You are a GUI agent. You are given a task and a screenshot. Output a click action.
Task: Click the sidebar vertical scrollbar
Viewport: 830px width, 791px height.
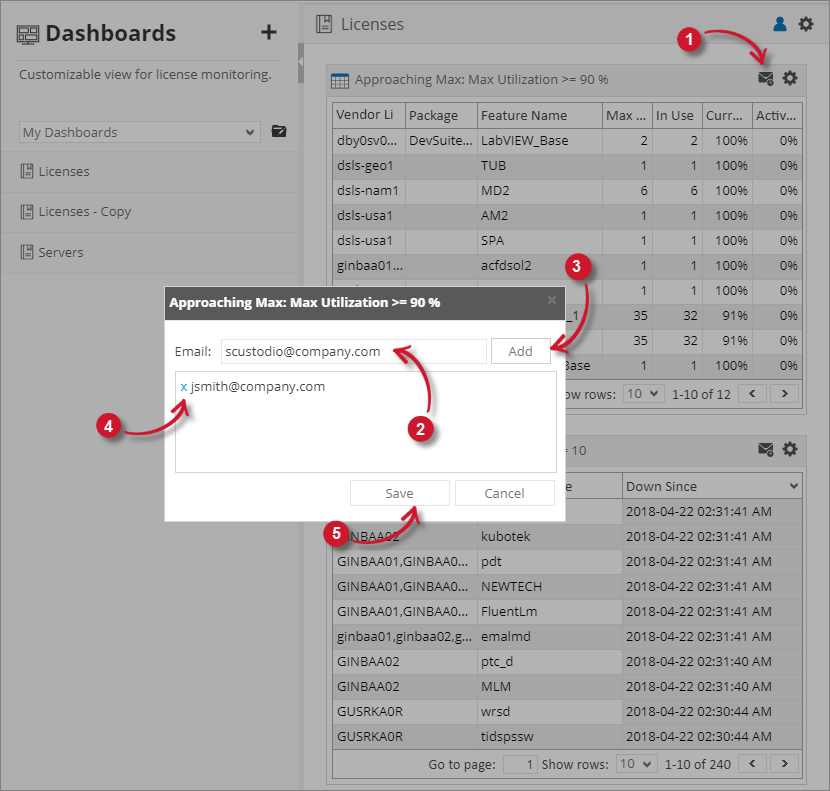point(301,64)
